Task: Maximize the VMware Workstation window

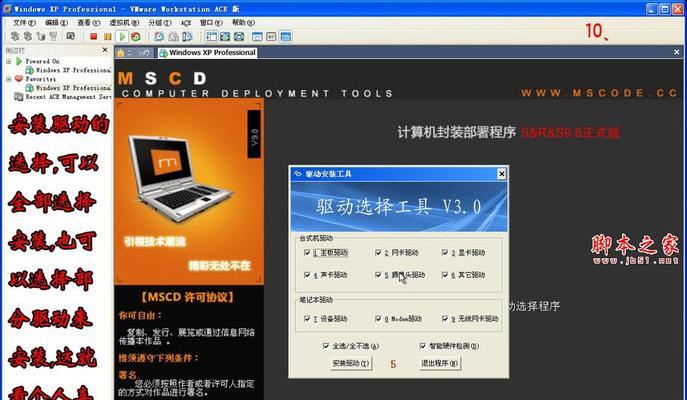Action: 665,9
